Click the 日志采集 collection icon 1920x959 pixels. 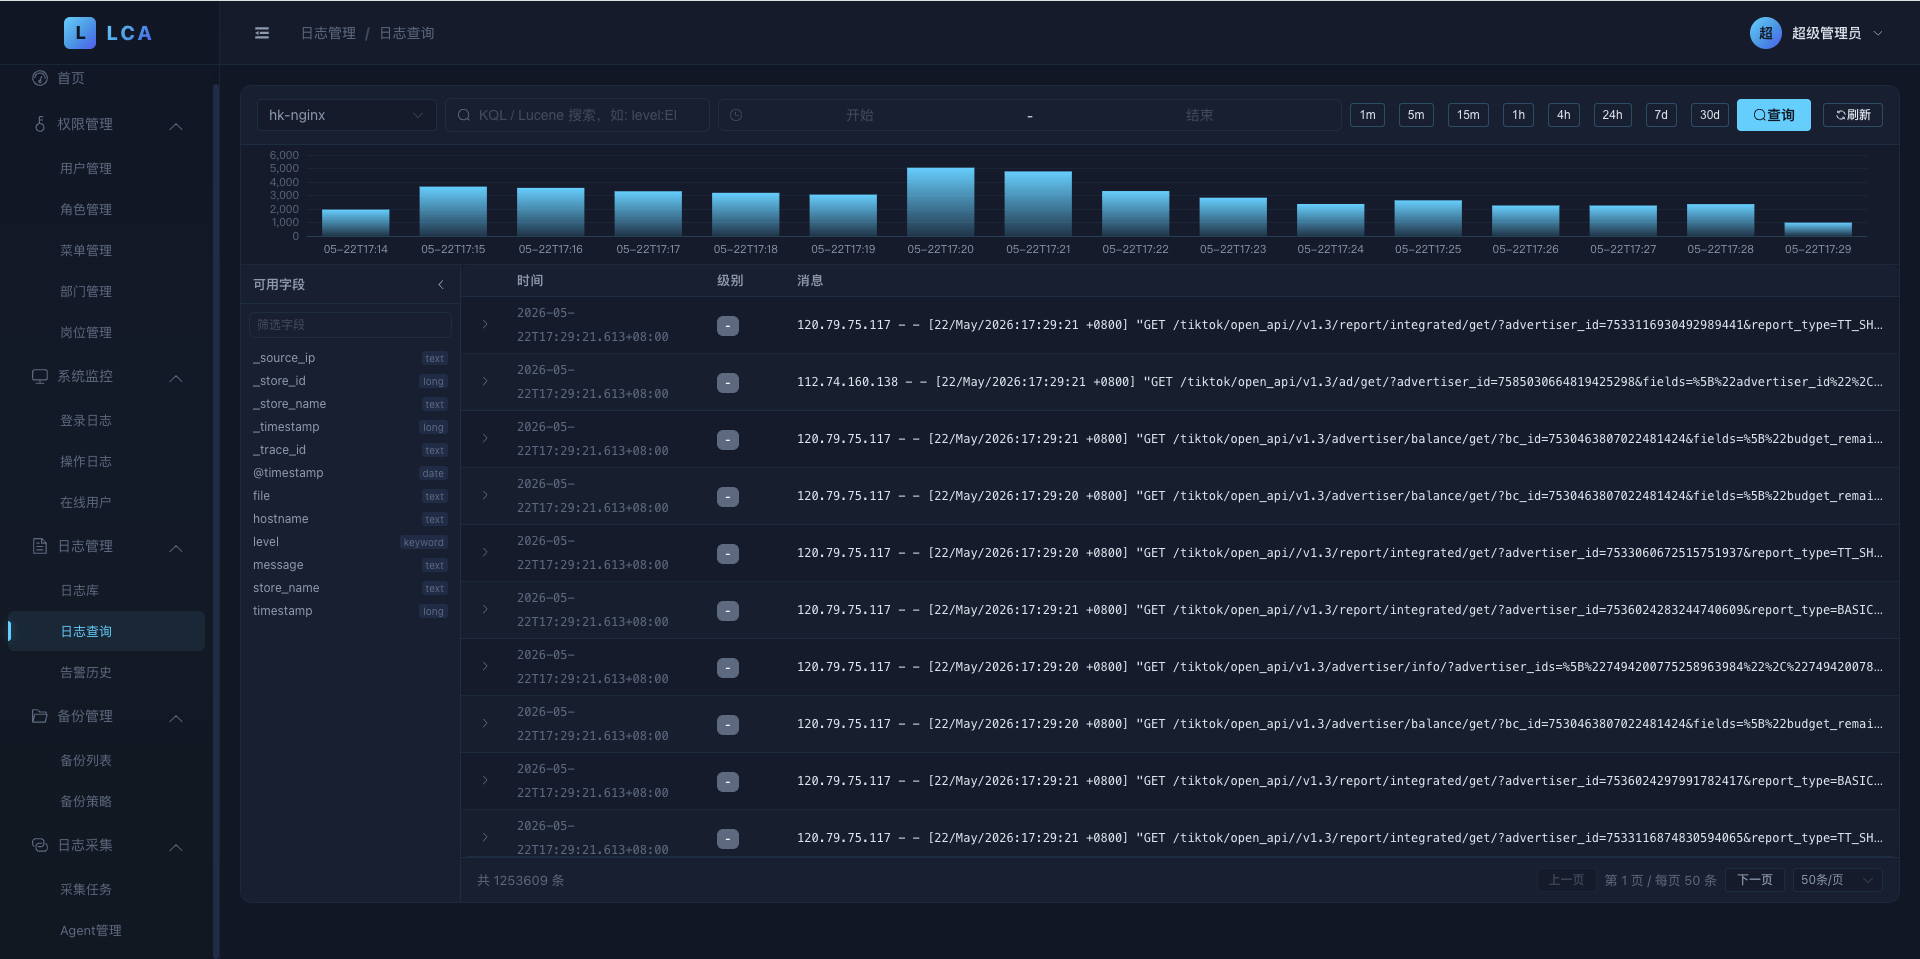click(40, 845)
